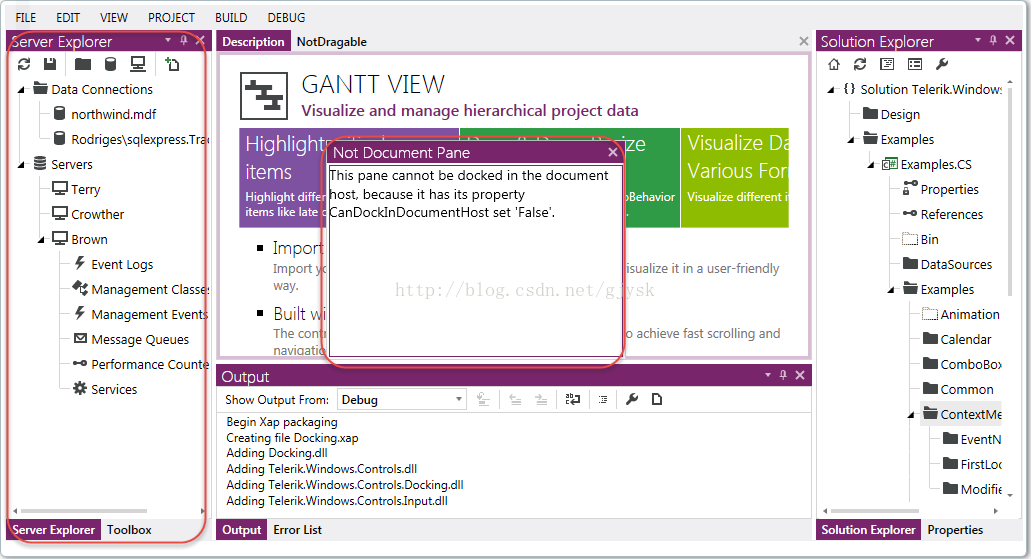The width and height of the screenshot is (1031, 559).
Task: Click the wrench icon in Output toolbar
Action: tap(632, 399)
